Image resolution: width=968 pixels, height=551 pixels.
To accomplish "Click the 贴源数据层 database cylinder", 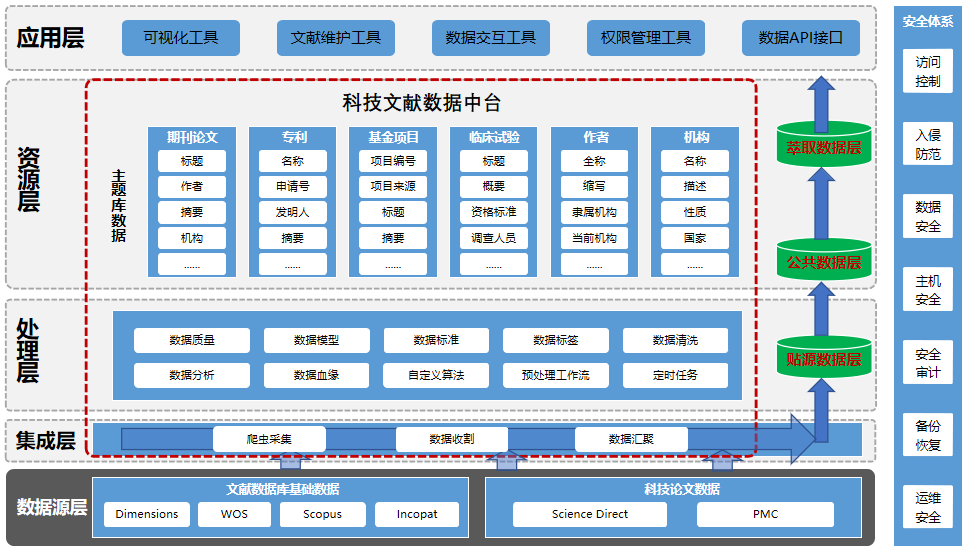I will [823, 357].
